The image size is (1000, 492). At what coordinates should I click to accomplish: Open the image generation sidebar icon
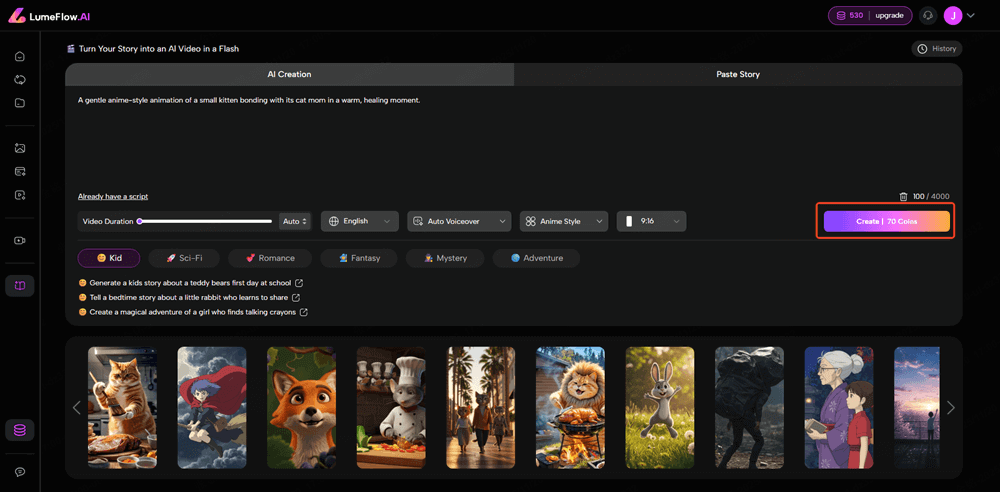(x=20, y=148)
